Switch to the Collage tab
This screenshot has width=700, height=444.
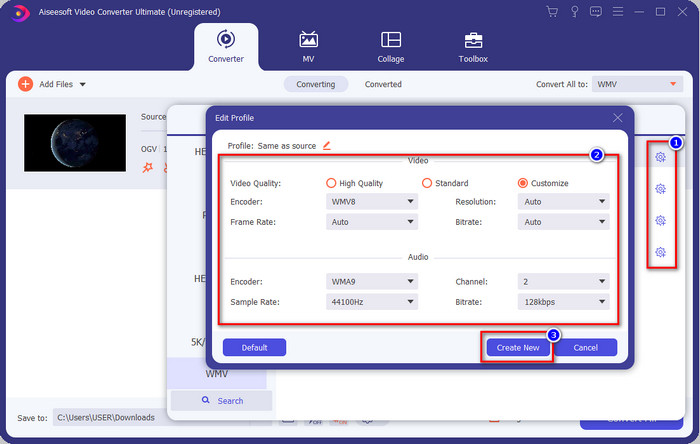[x=391, y=47]
